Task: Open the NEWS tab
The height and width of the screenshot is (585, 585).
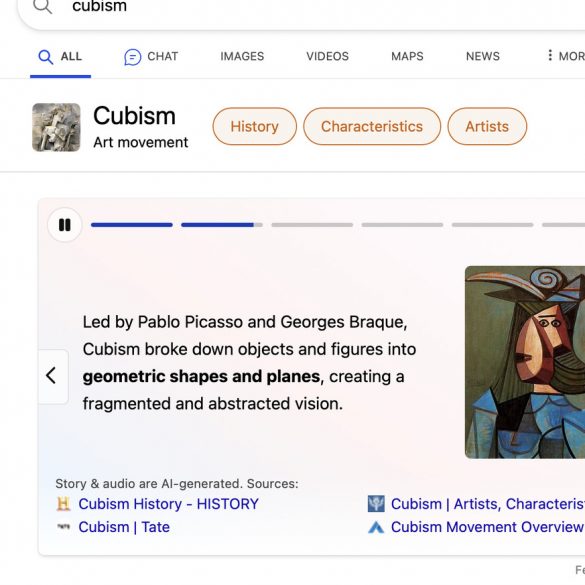Action: coord(483,56)
